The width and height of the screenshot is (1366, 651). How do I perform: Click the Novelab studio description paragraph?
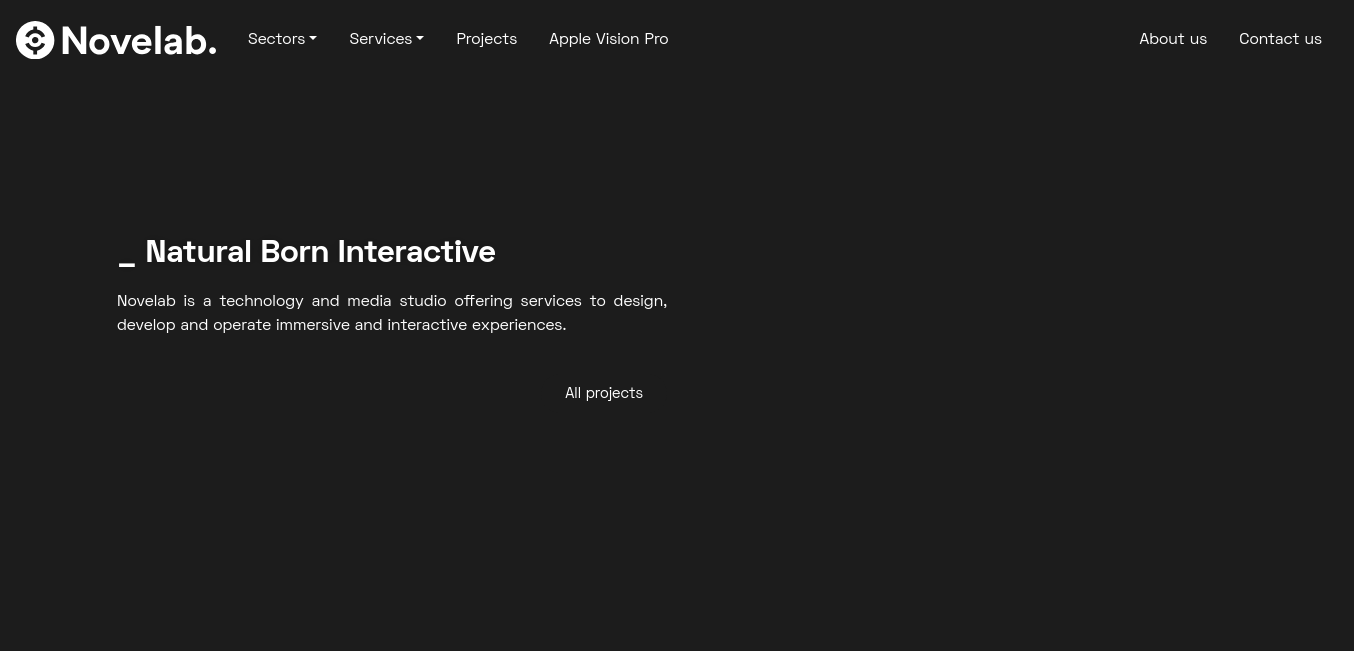coord(392,313)
